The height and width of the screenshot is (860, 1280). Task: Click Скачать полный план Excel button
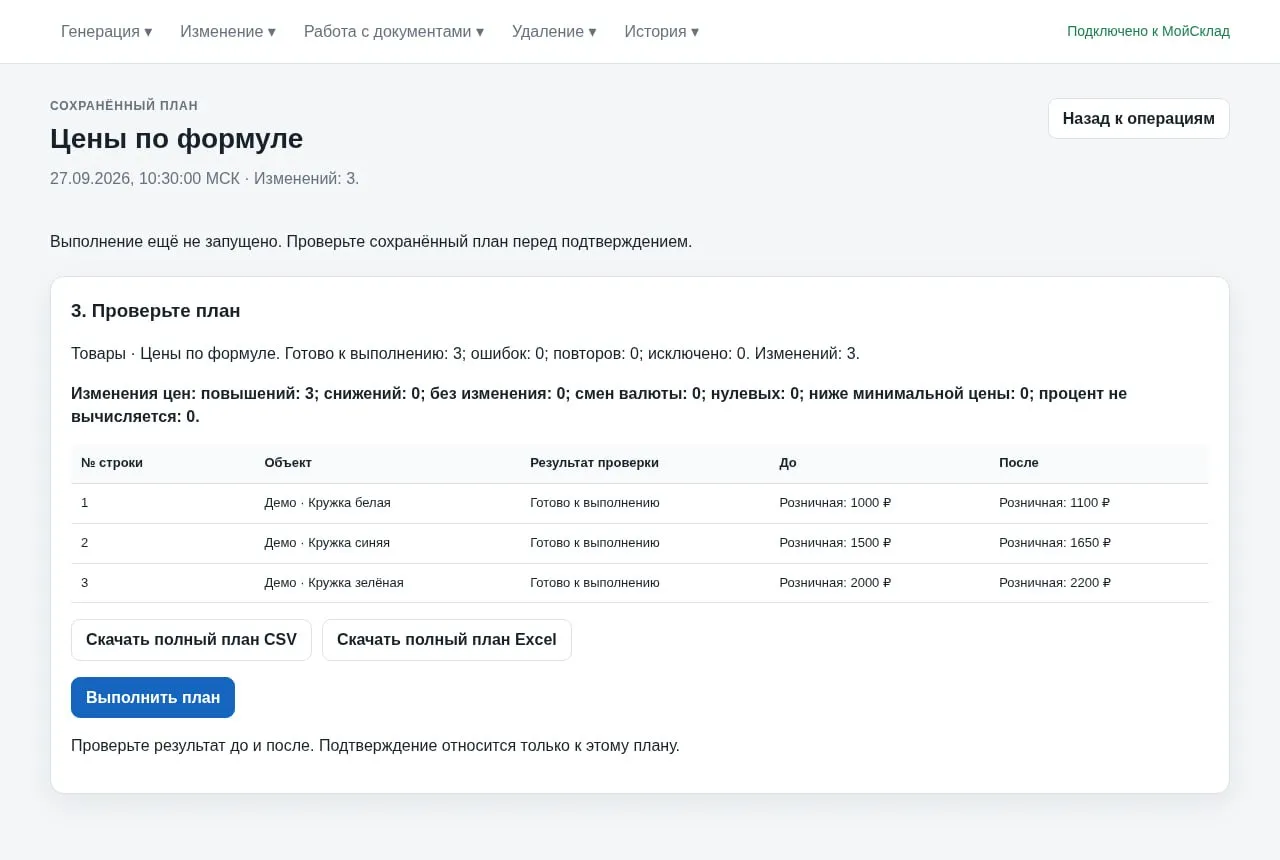pyautogui.click(x=447, y=640)
